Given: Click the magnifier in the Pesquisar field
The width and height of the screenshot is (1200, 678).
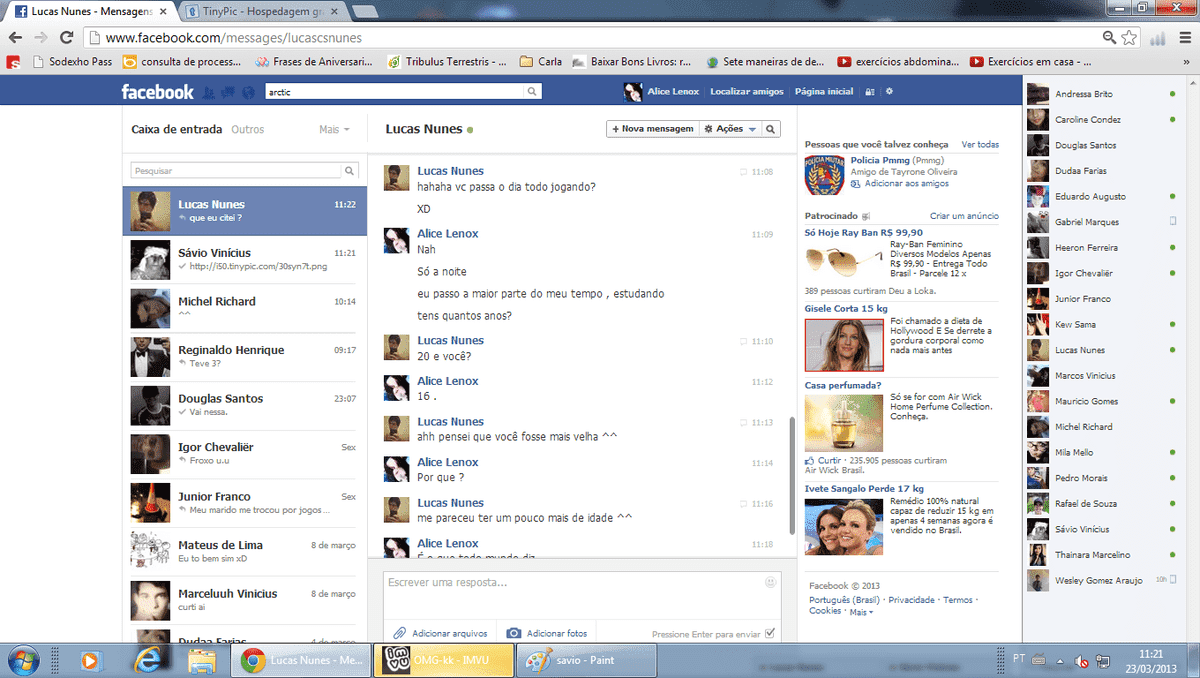Looking at the screenshot, I should (x=349, y=170).
